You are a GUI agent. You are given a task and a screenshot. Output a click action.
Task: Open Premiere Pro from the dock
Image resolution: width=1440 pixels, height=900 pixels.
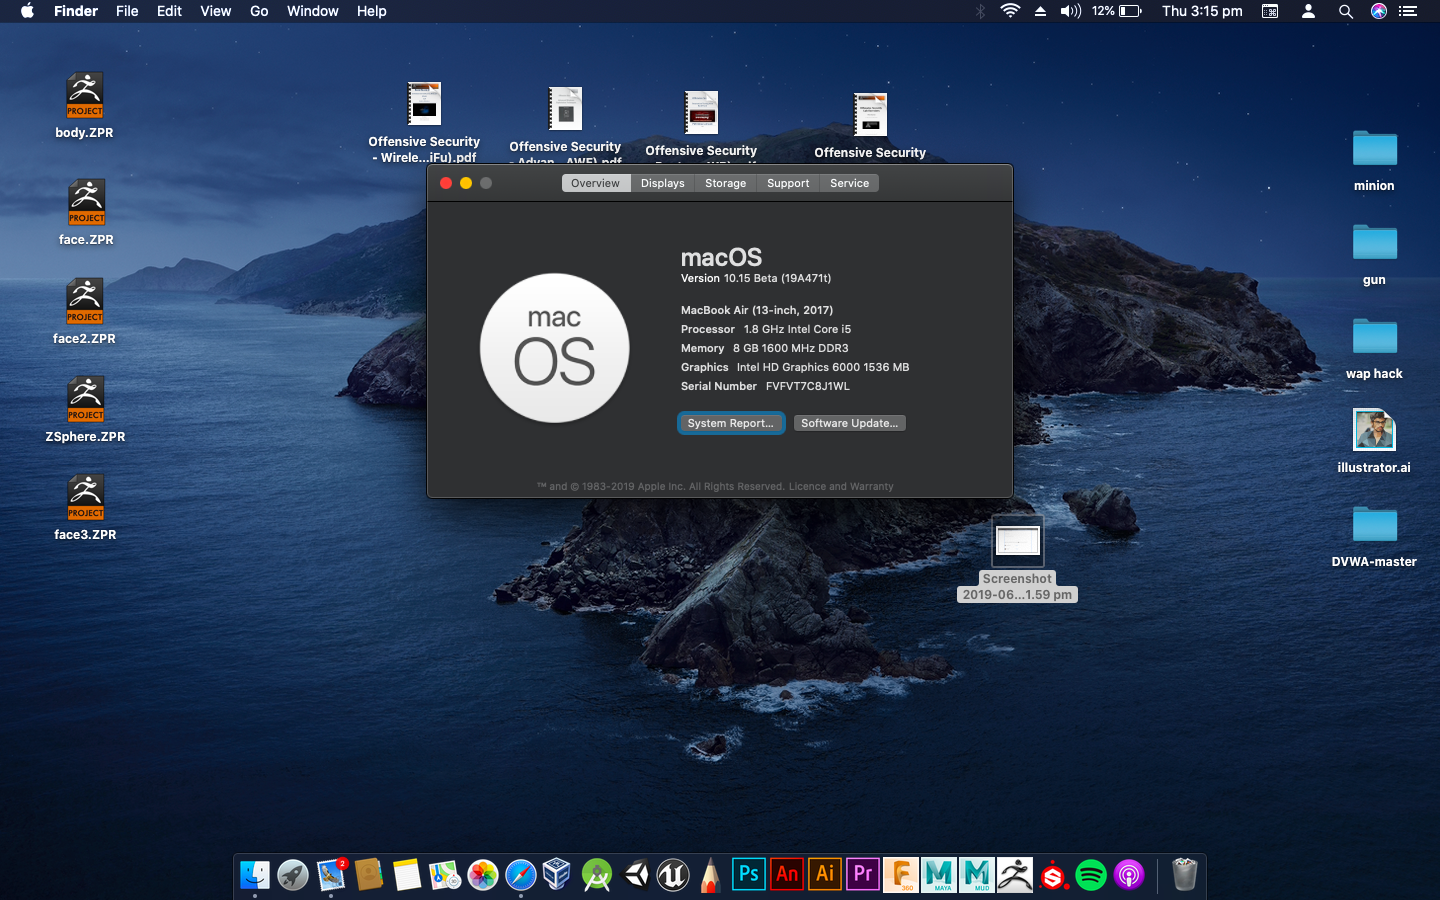[863, 875]
